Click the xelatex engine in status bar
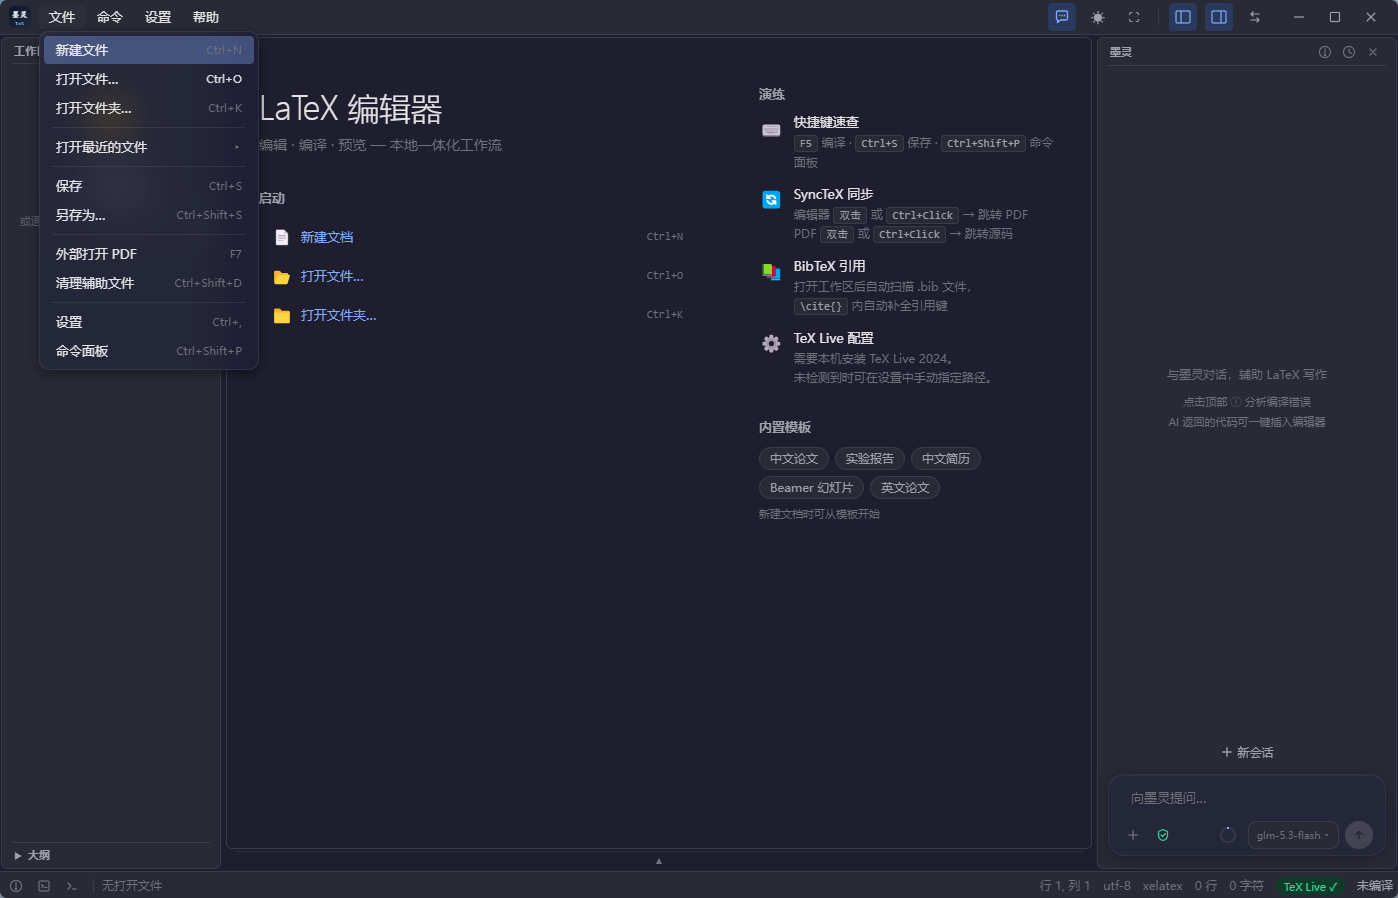Screen dimensions: 1398x898 1163,886
